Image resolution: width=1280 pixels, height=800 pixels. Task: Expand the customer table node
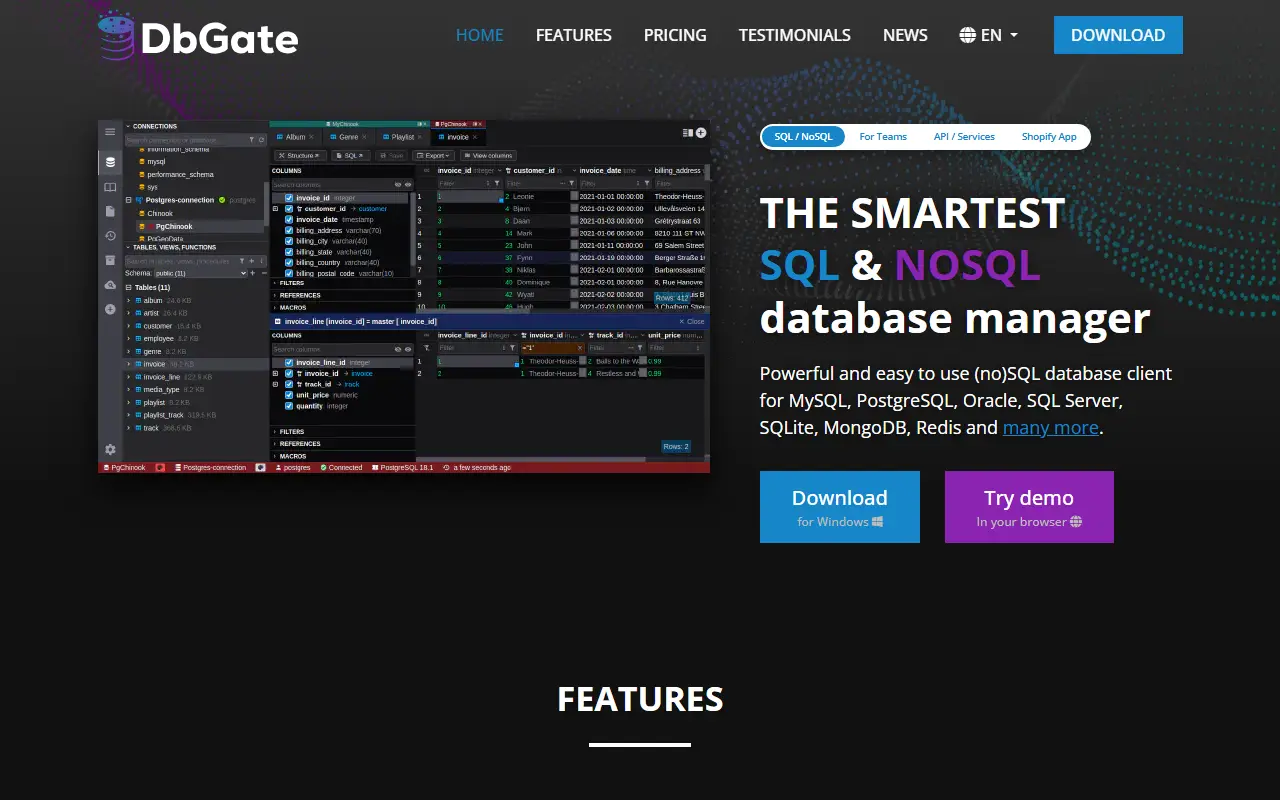click(129, 326)
